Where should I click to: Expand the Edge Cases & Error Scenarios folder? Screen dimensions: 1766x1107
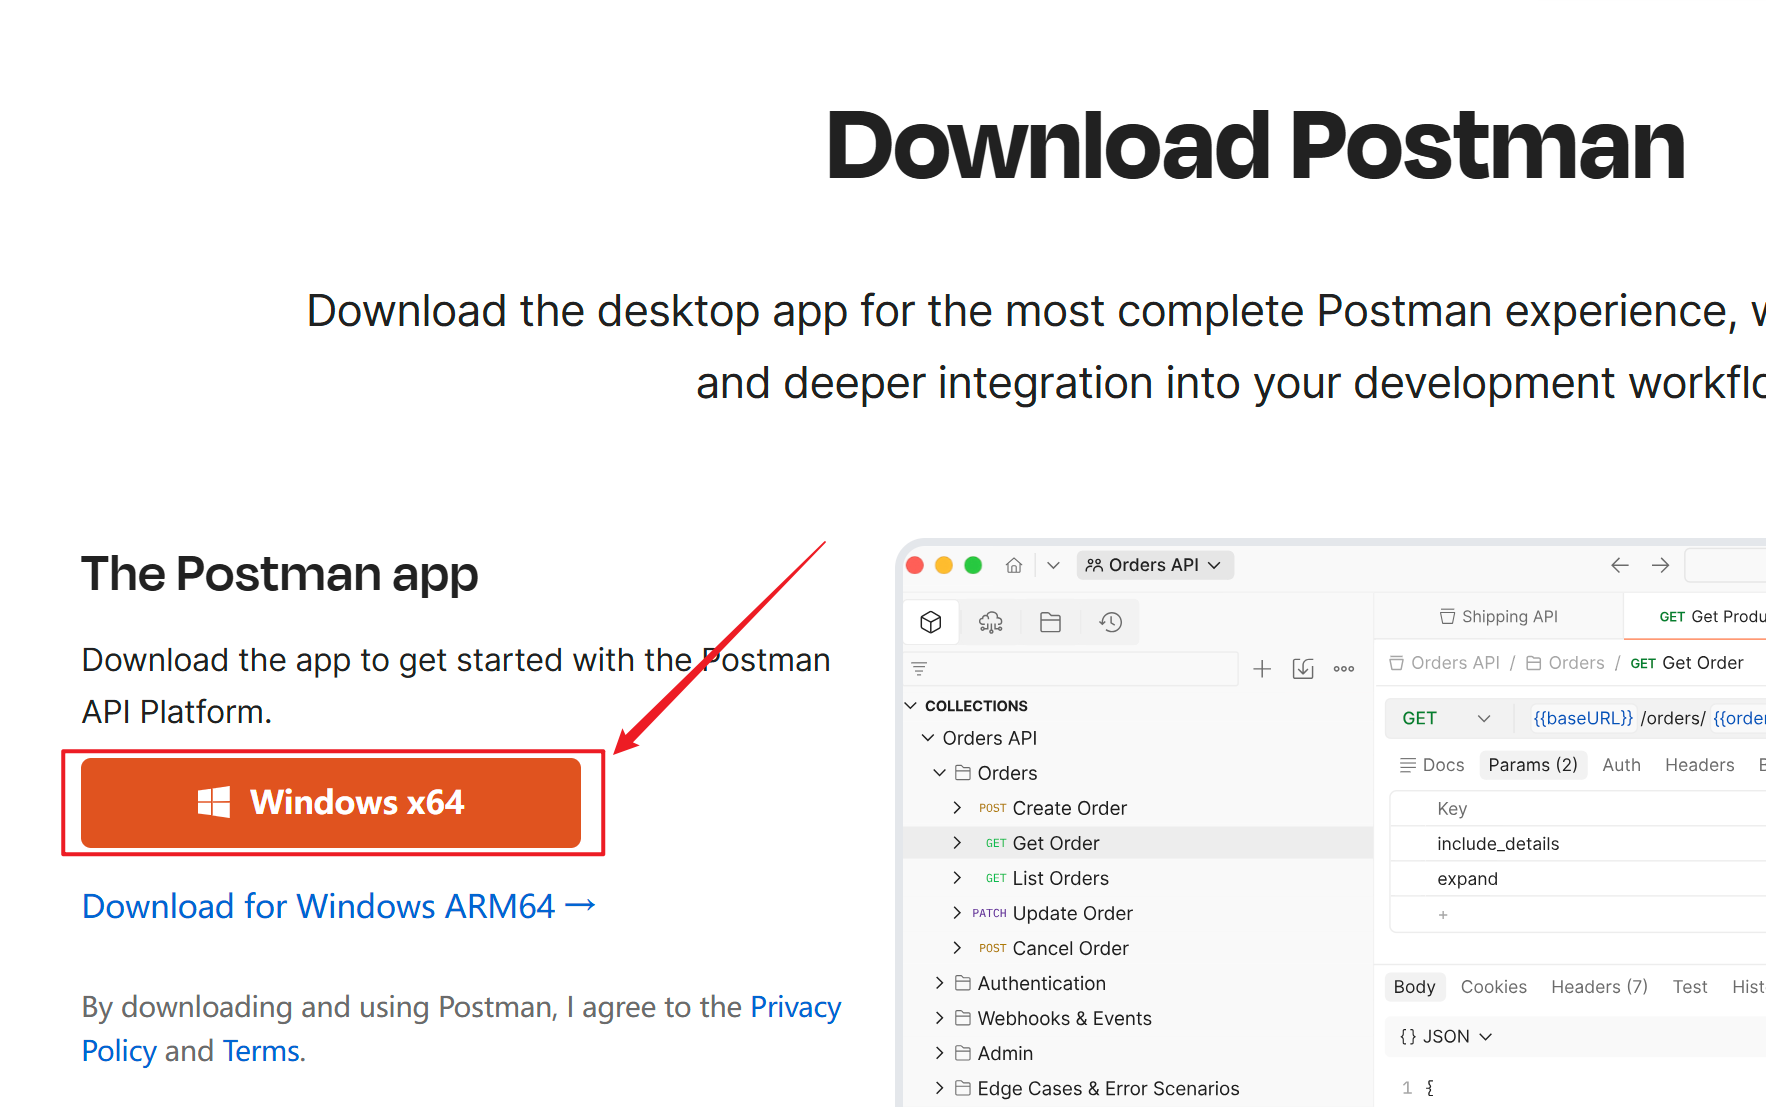[x=940, y=1088]
